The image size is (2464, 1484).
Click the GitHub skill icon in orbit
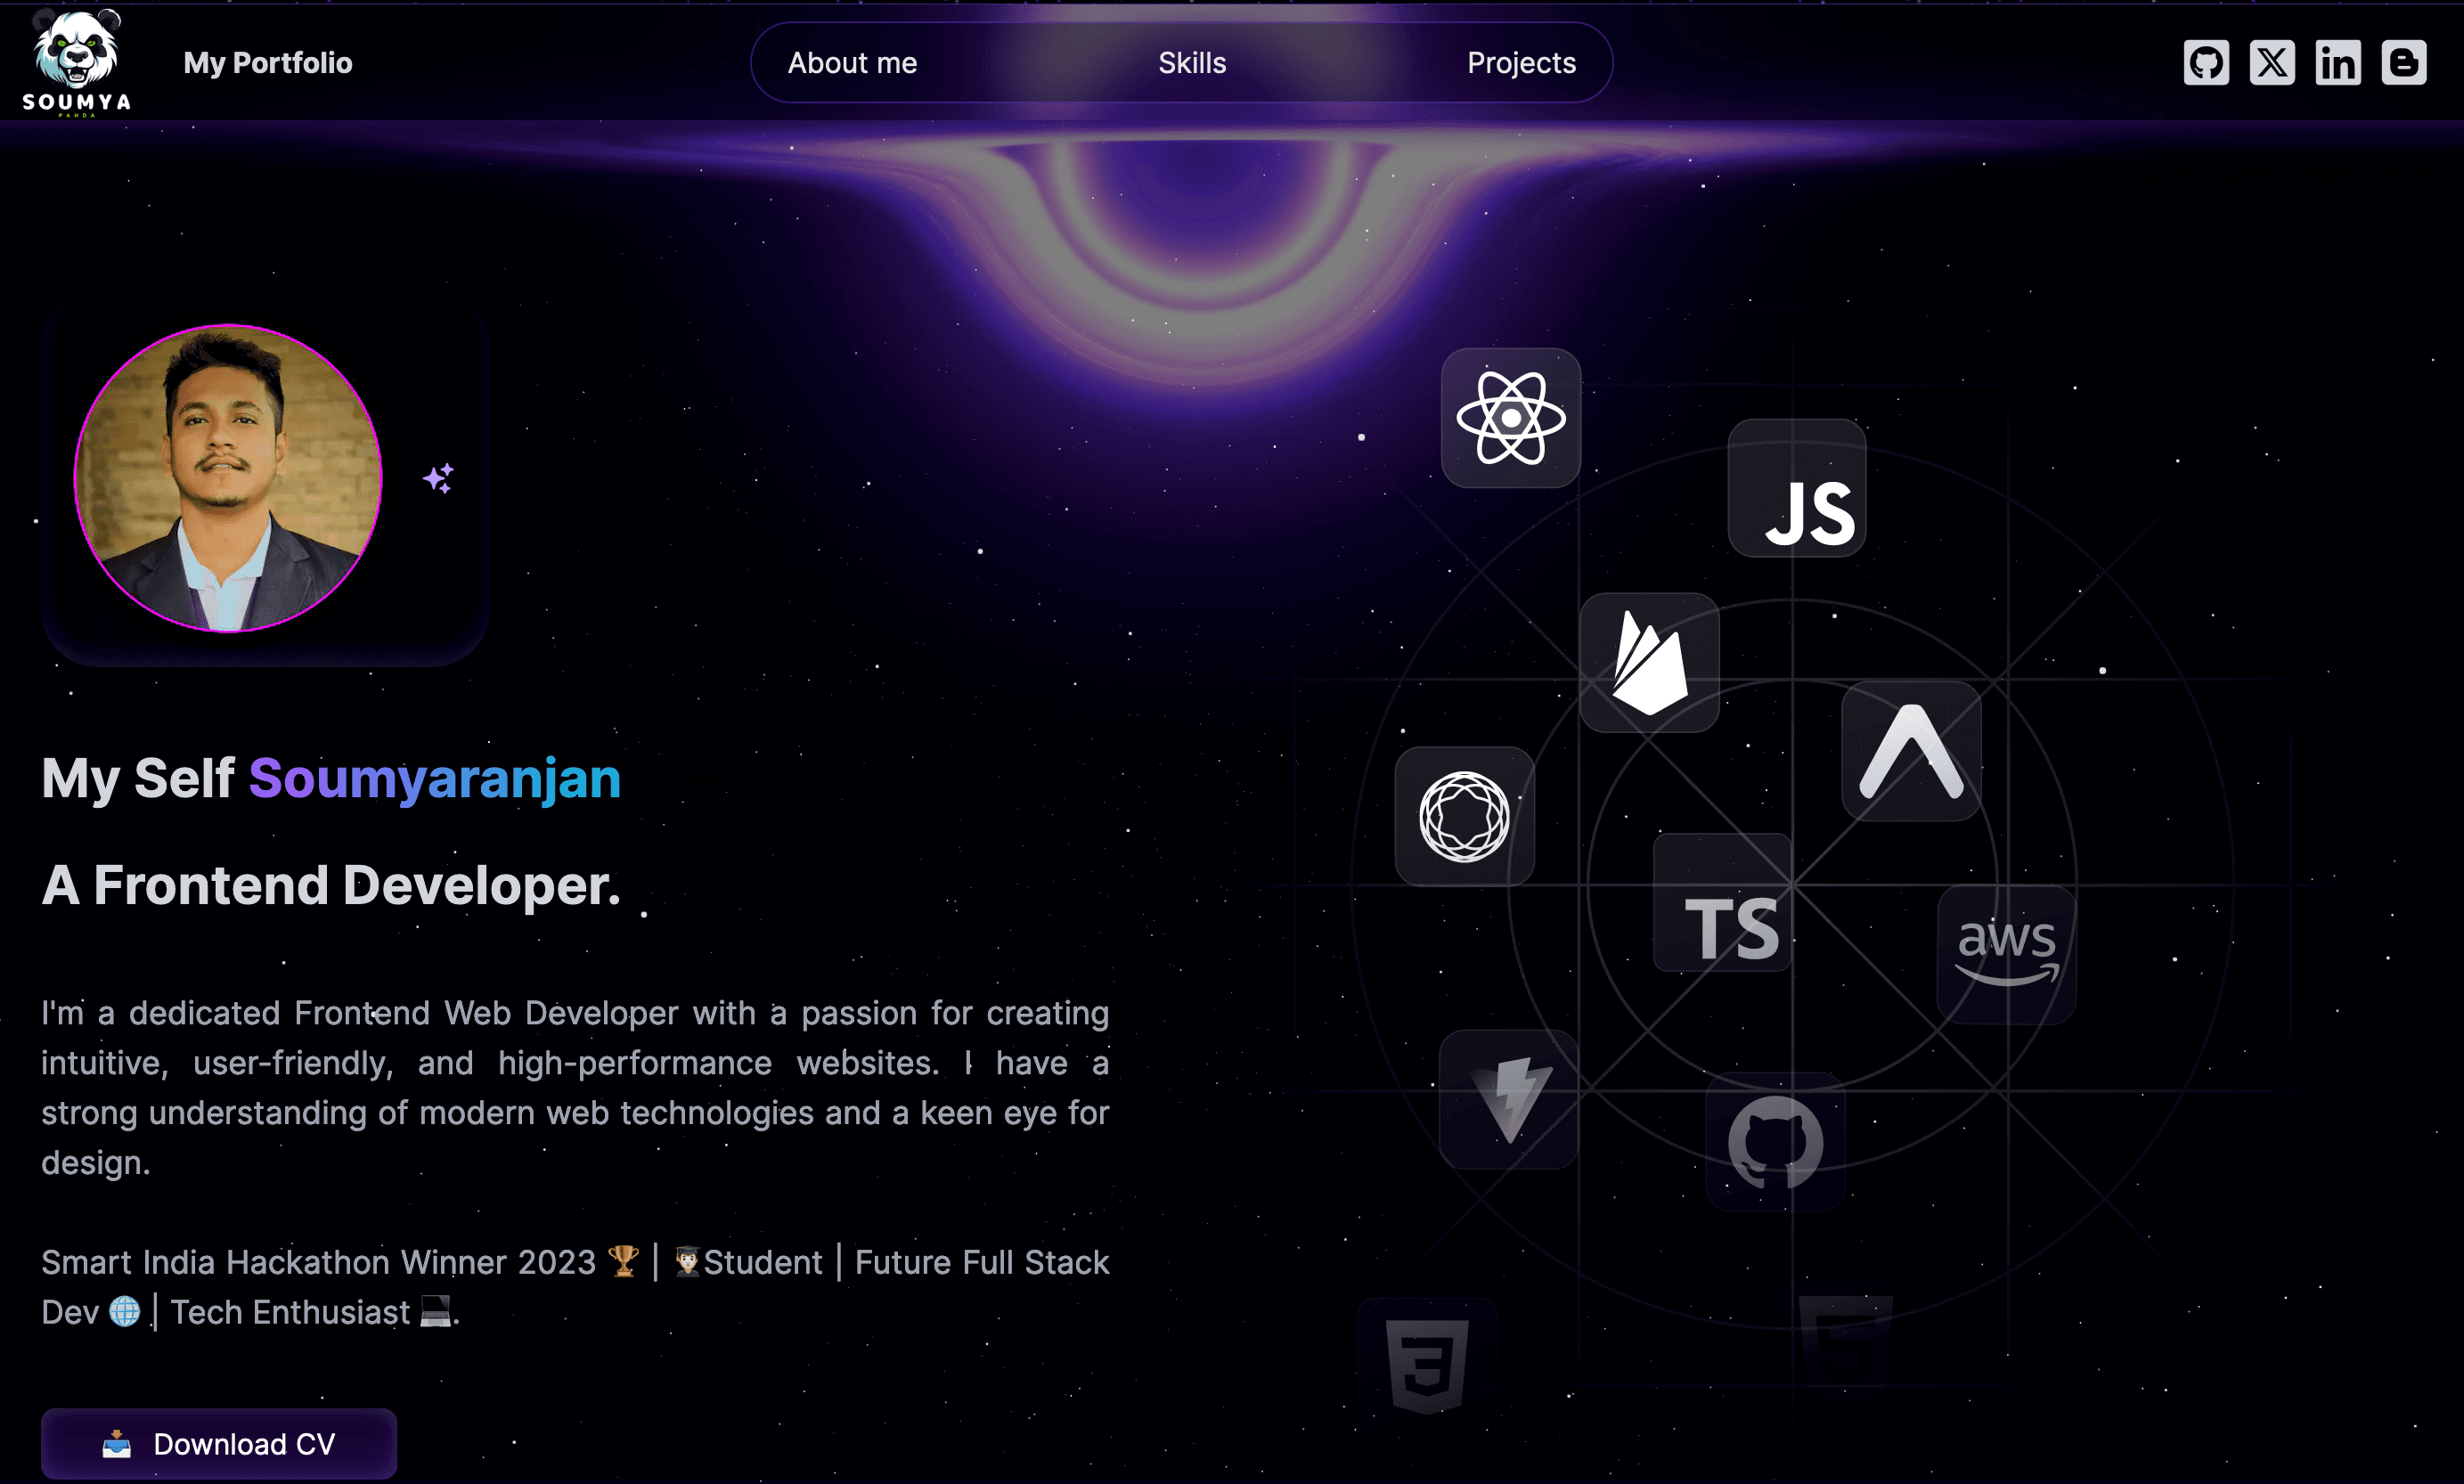[1775, 1142]
